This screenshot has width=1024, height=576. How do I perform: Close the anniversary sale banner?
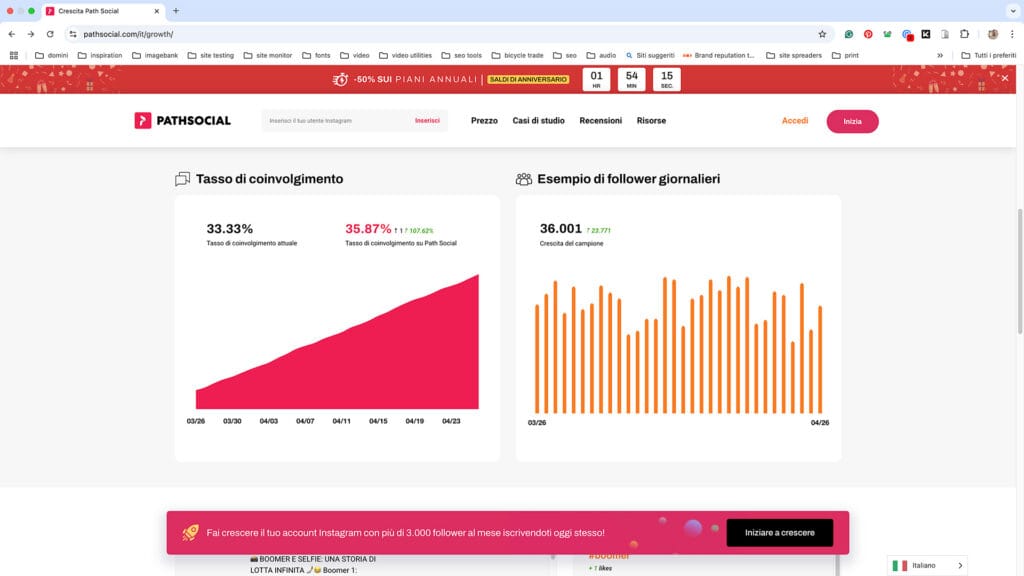click(x=1005, y=78)
